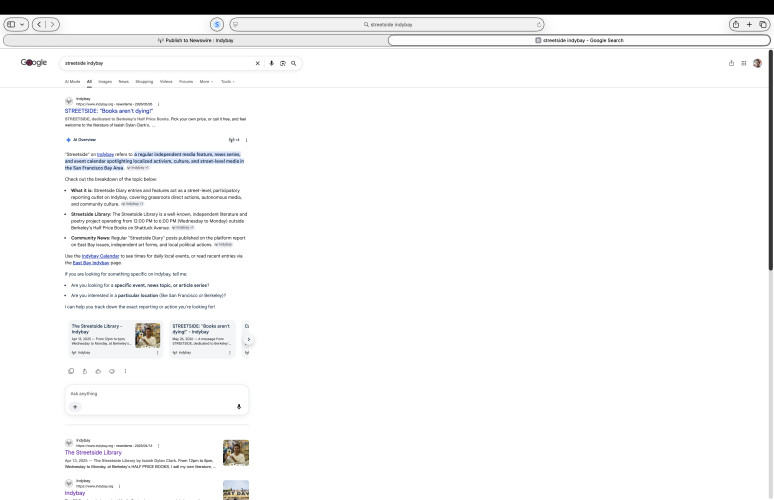Viewport: 774px width, 500px height.
Task: Click the Google logo
Action: click(34, 63)
